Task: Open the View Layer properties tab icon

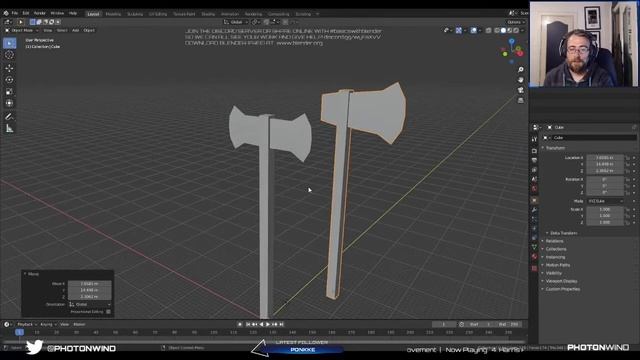Action: (534, 170)
